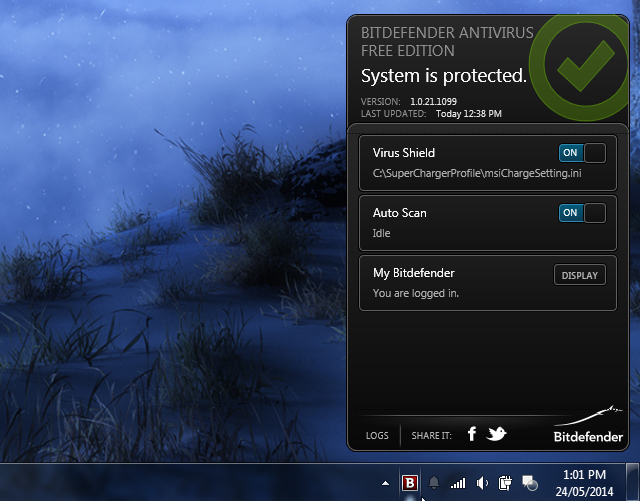Open the clock showing 1:01 PM

click(584, 475)
